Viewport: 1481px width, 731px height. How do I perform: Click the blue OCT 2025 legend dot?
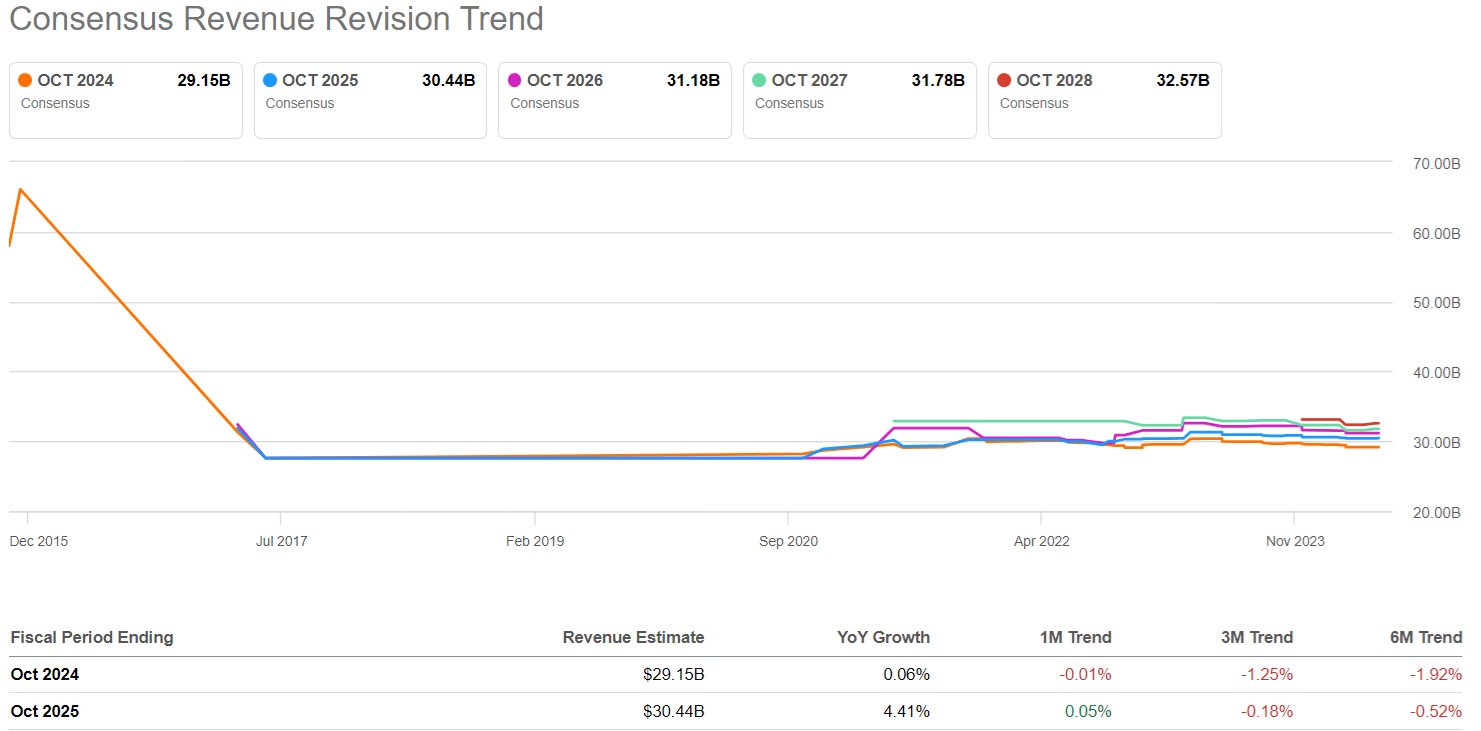[271, 80]
